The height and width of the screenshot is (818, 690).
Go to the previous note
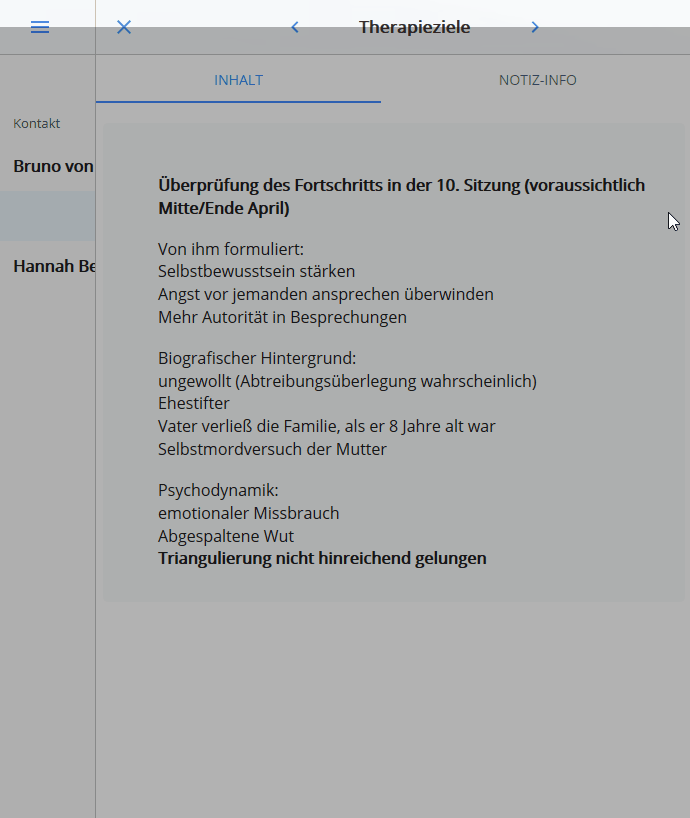(x=295, y=27)
